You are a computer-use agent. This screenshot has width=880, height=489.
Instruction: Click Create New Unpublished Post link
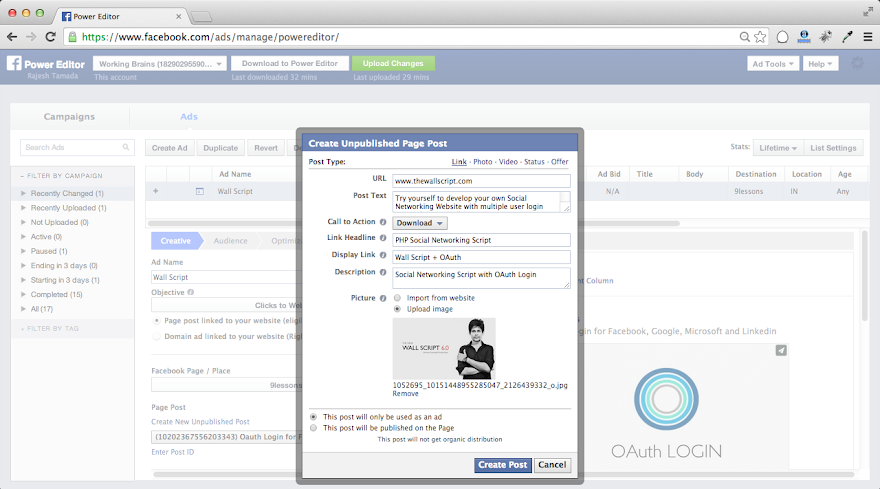pos(200,422)
